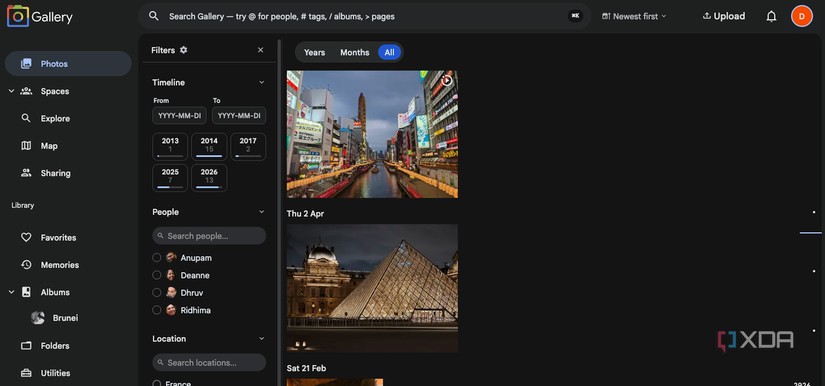Filter timeline by year 2025

click(x=170, y=178)
